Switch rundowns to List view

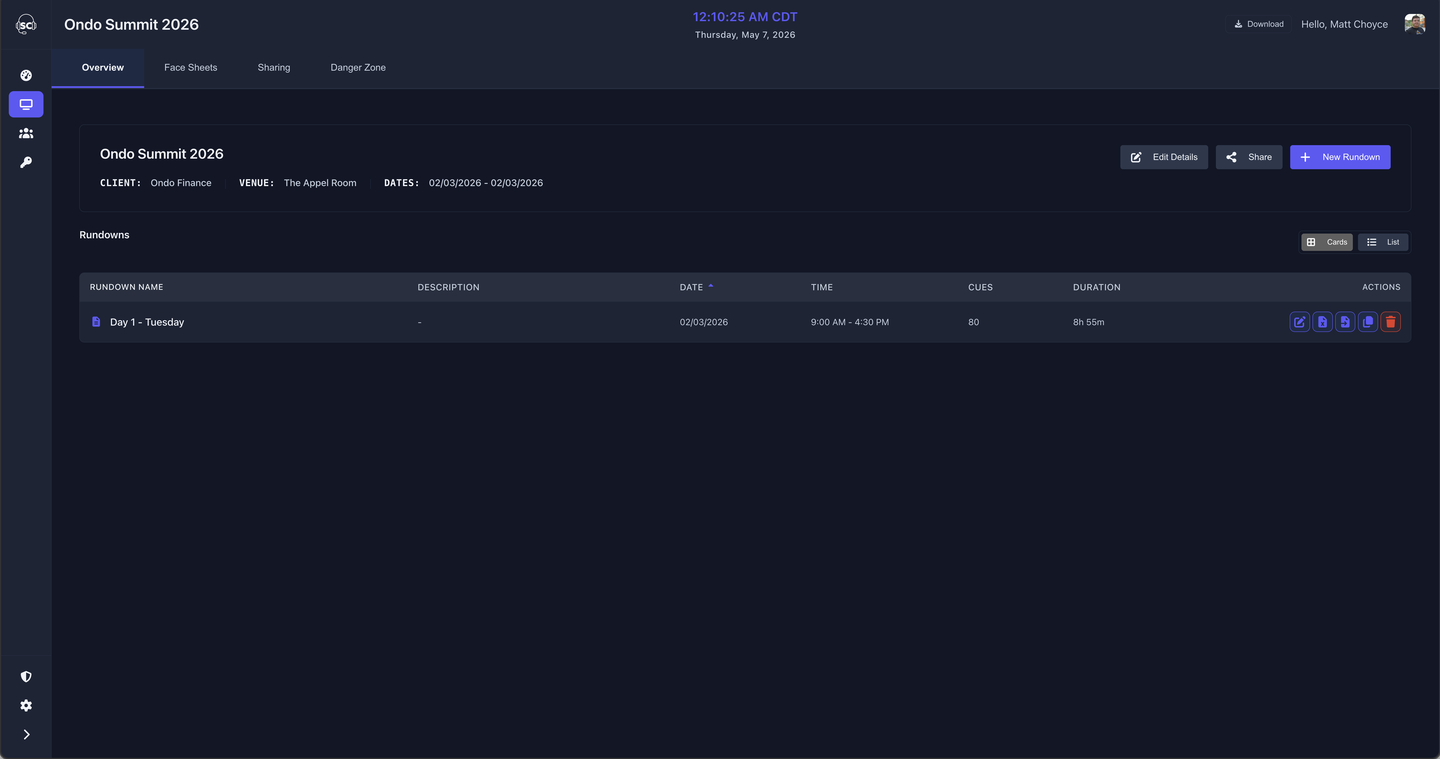[x=1383, y=242]
